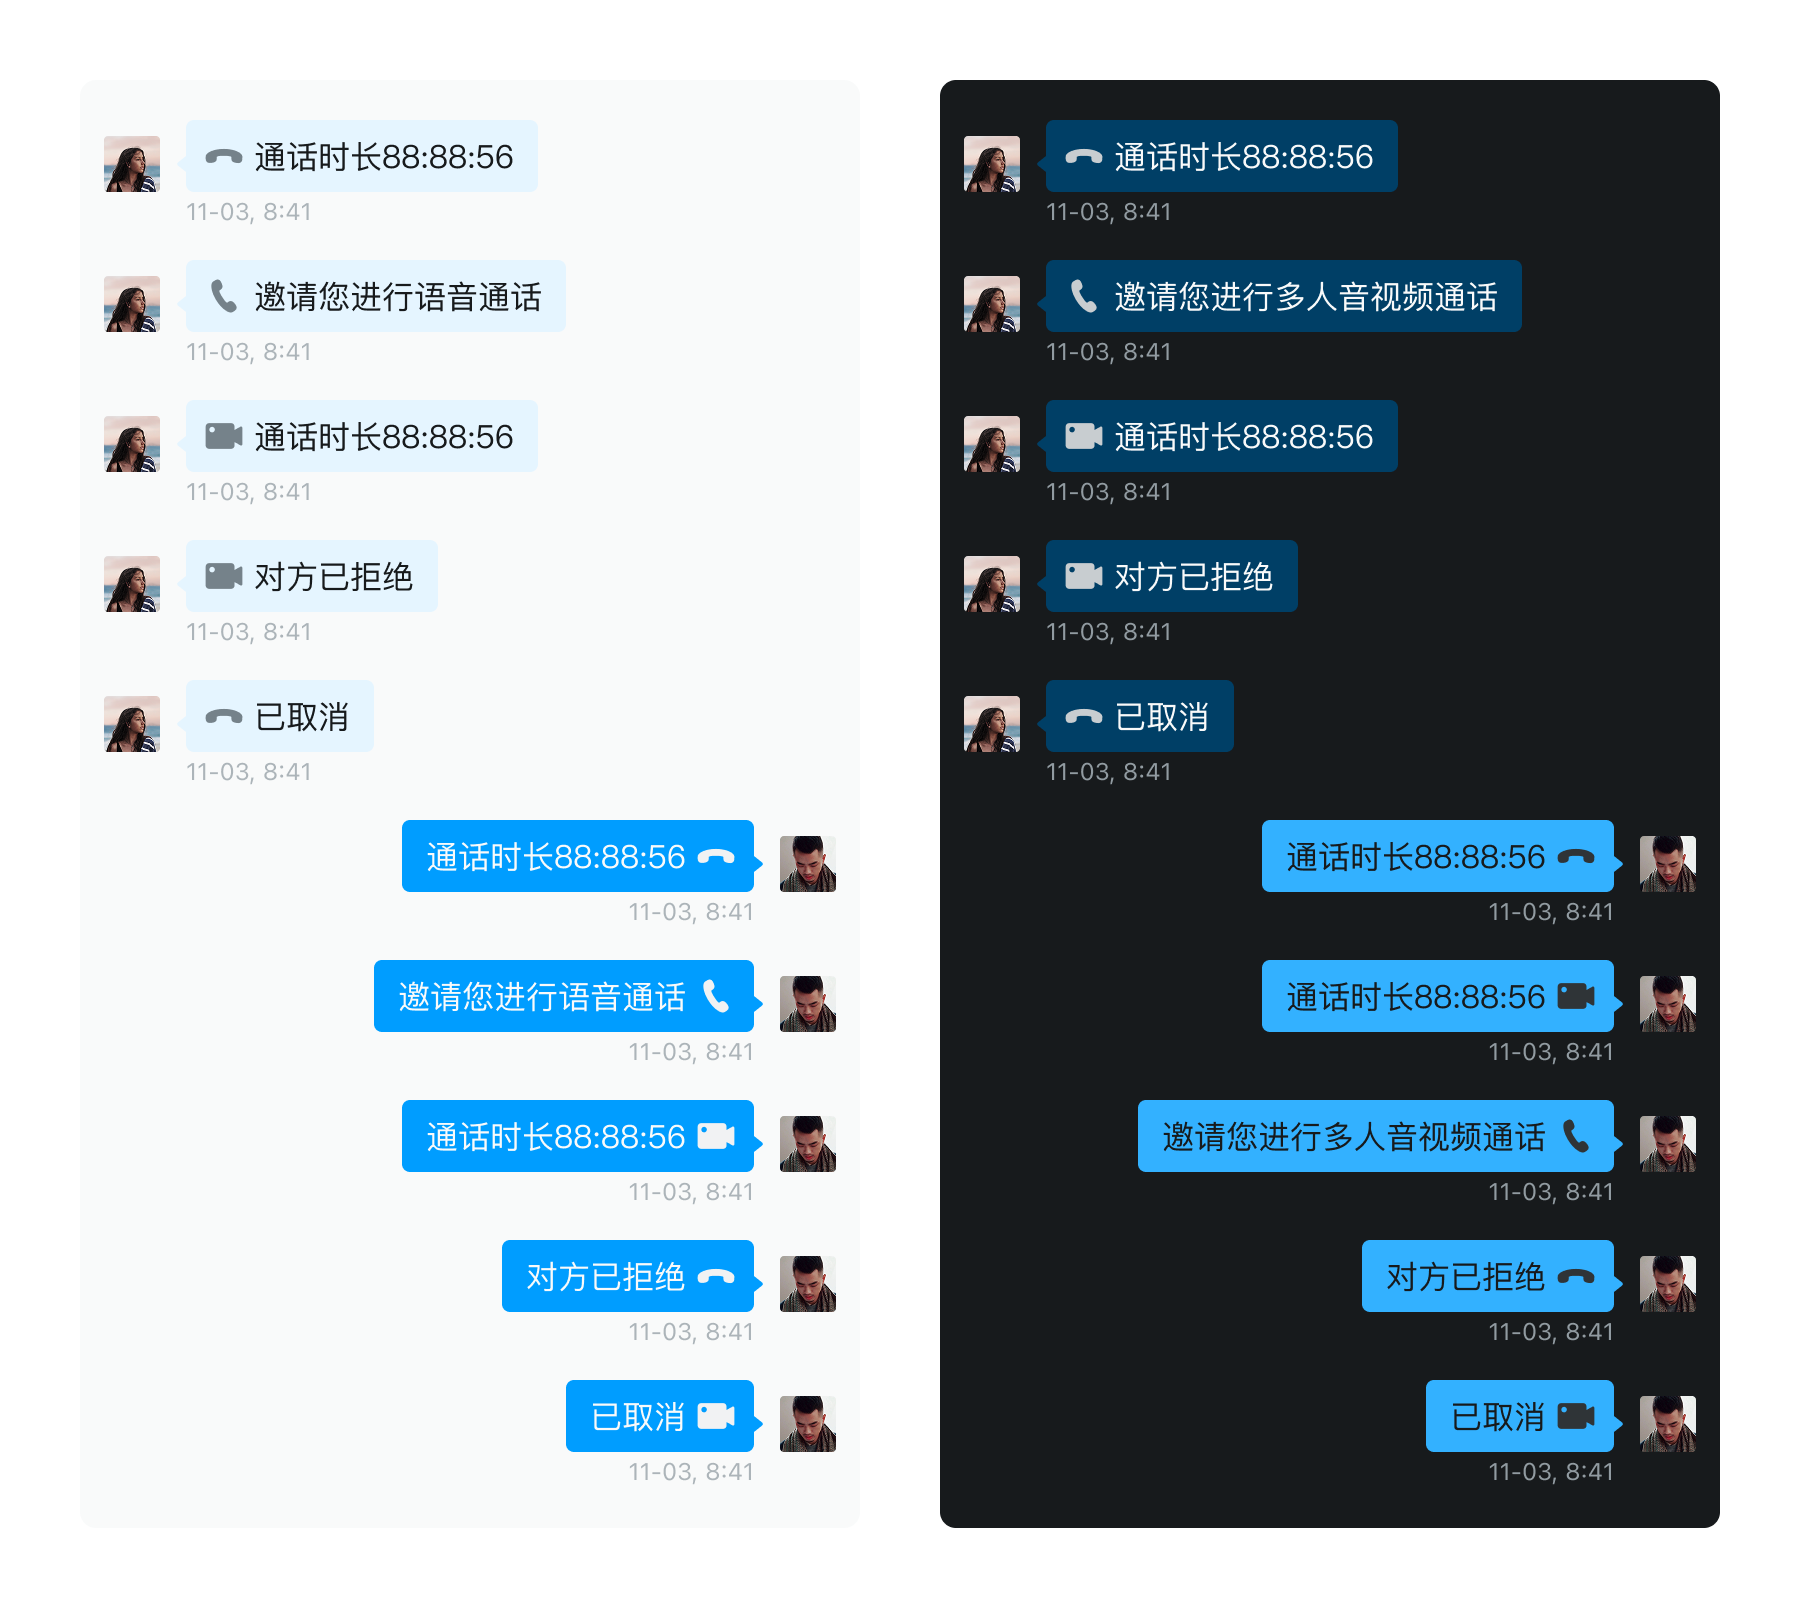1800x1608 pixels.
Task: Click phone icon in dark received multi-person call invitation
Action: point(1083,296)
